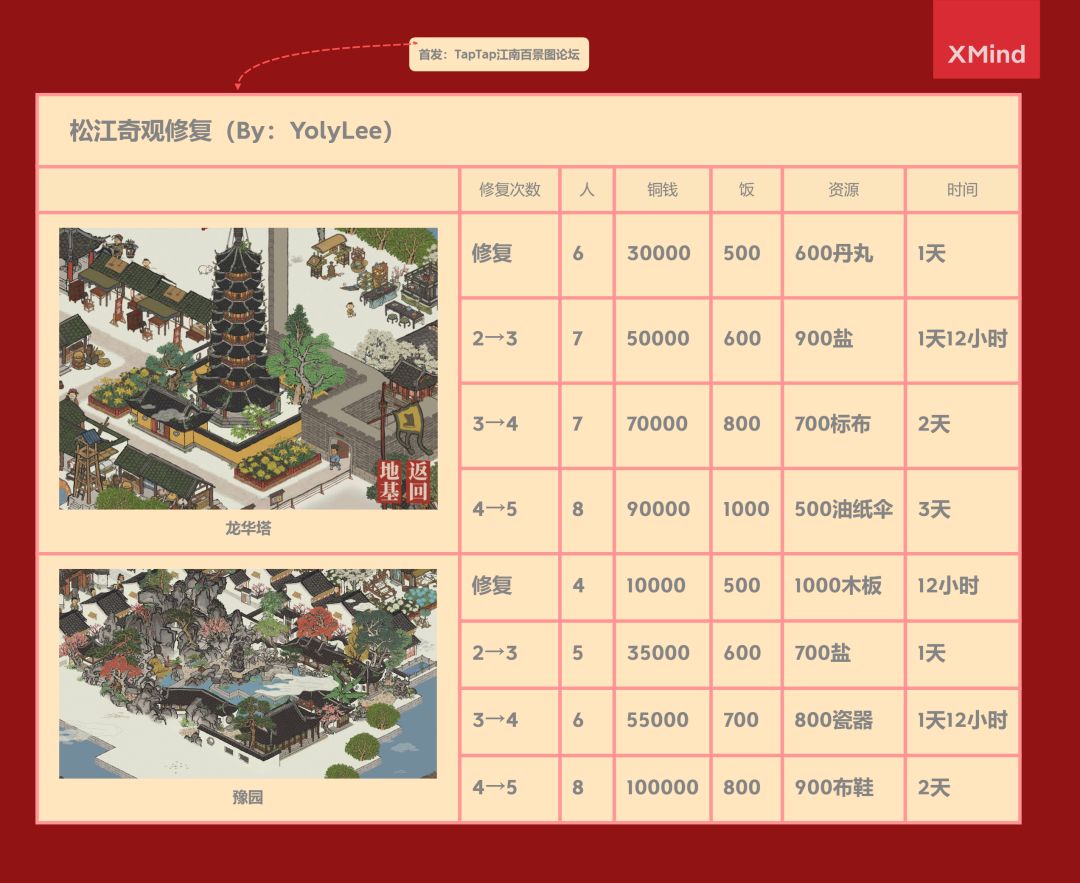
Task: Select the 松江奇观修复 title cell
Action: tap(528, 130)
